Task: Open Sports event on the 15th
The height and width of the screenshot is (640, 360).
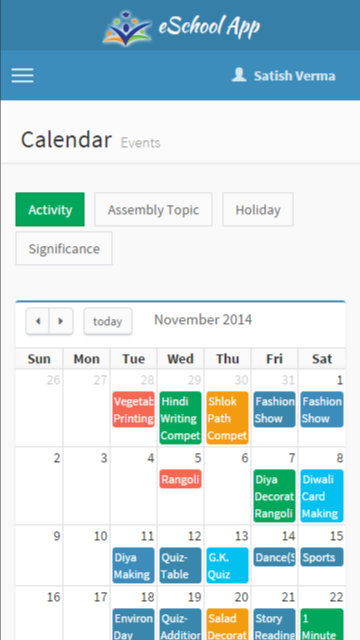Action: (x=322, y=557)
